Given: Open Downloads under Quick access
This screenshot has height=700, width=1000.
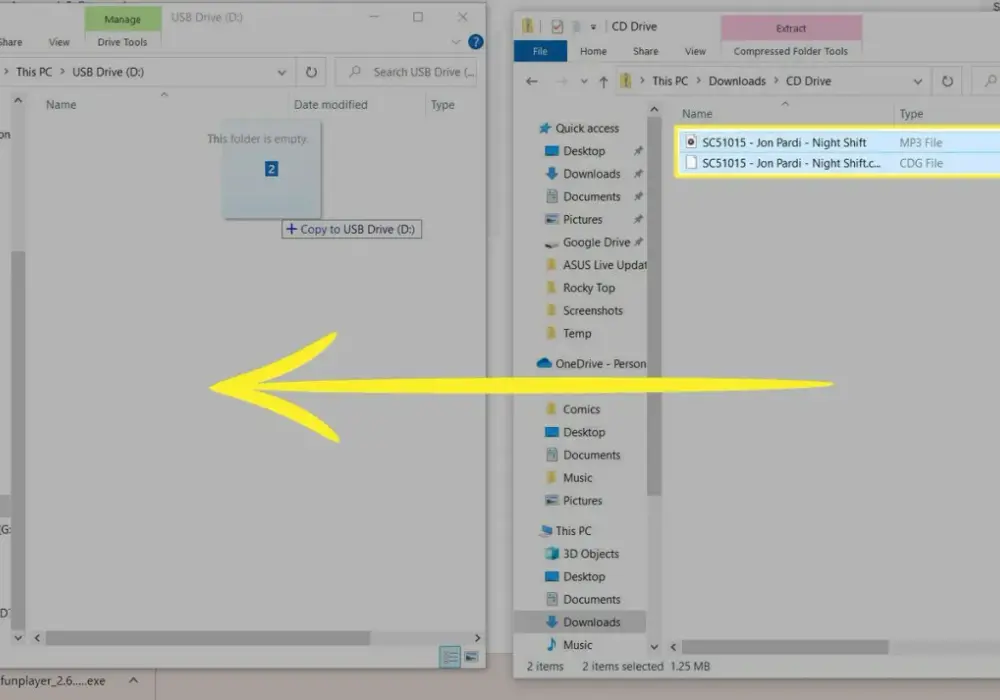Looking at the screenshot, I should [x=591, y=174].
